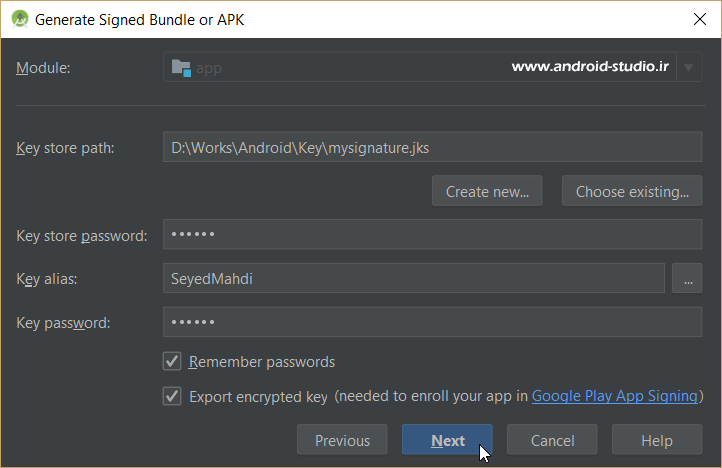Open Help for this dialog

tap(657, 440)
